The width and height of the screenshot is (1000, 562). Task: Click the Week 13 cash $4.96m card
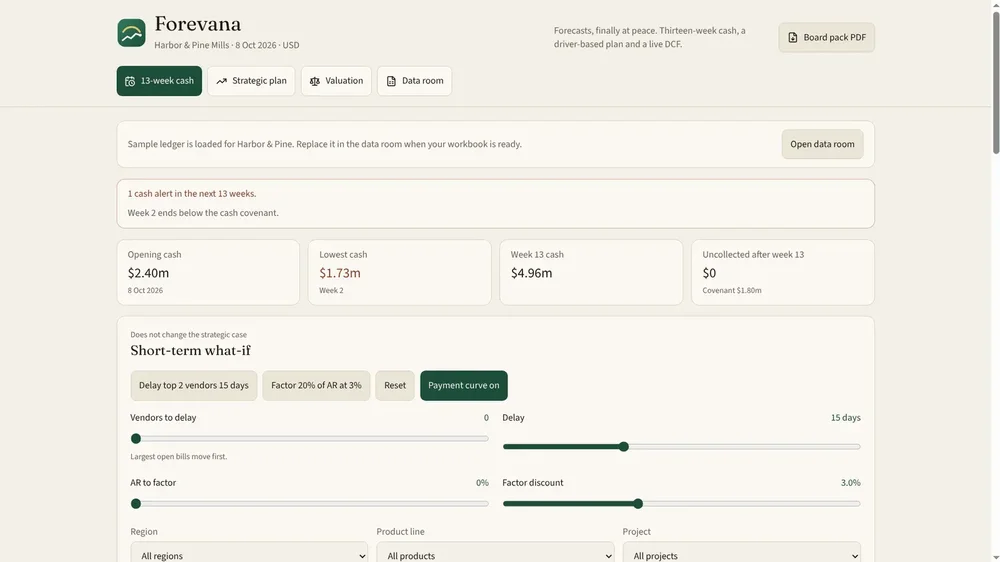click(x=591, y=272)
